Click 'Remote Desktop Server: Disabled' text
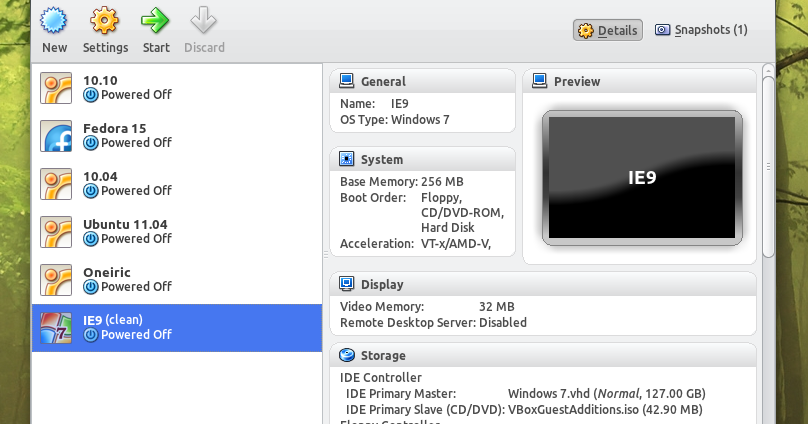This screenshot has height=424, width=808. pyautogui.click(x=433, y=323)
